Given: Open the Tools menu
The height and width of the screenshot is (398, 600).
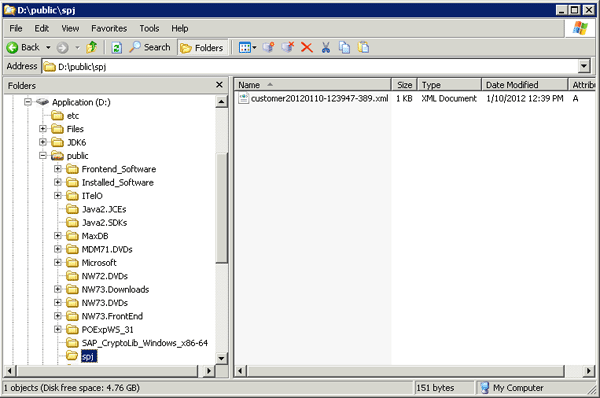Looking at the screenshot, I should coord(149,28).
